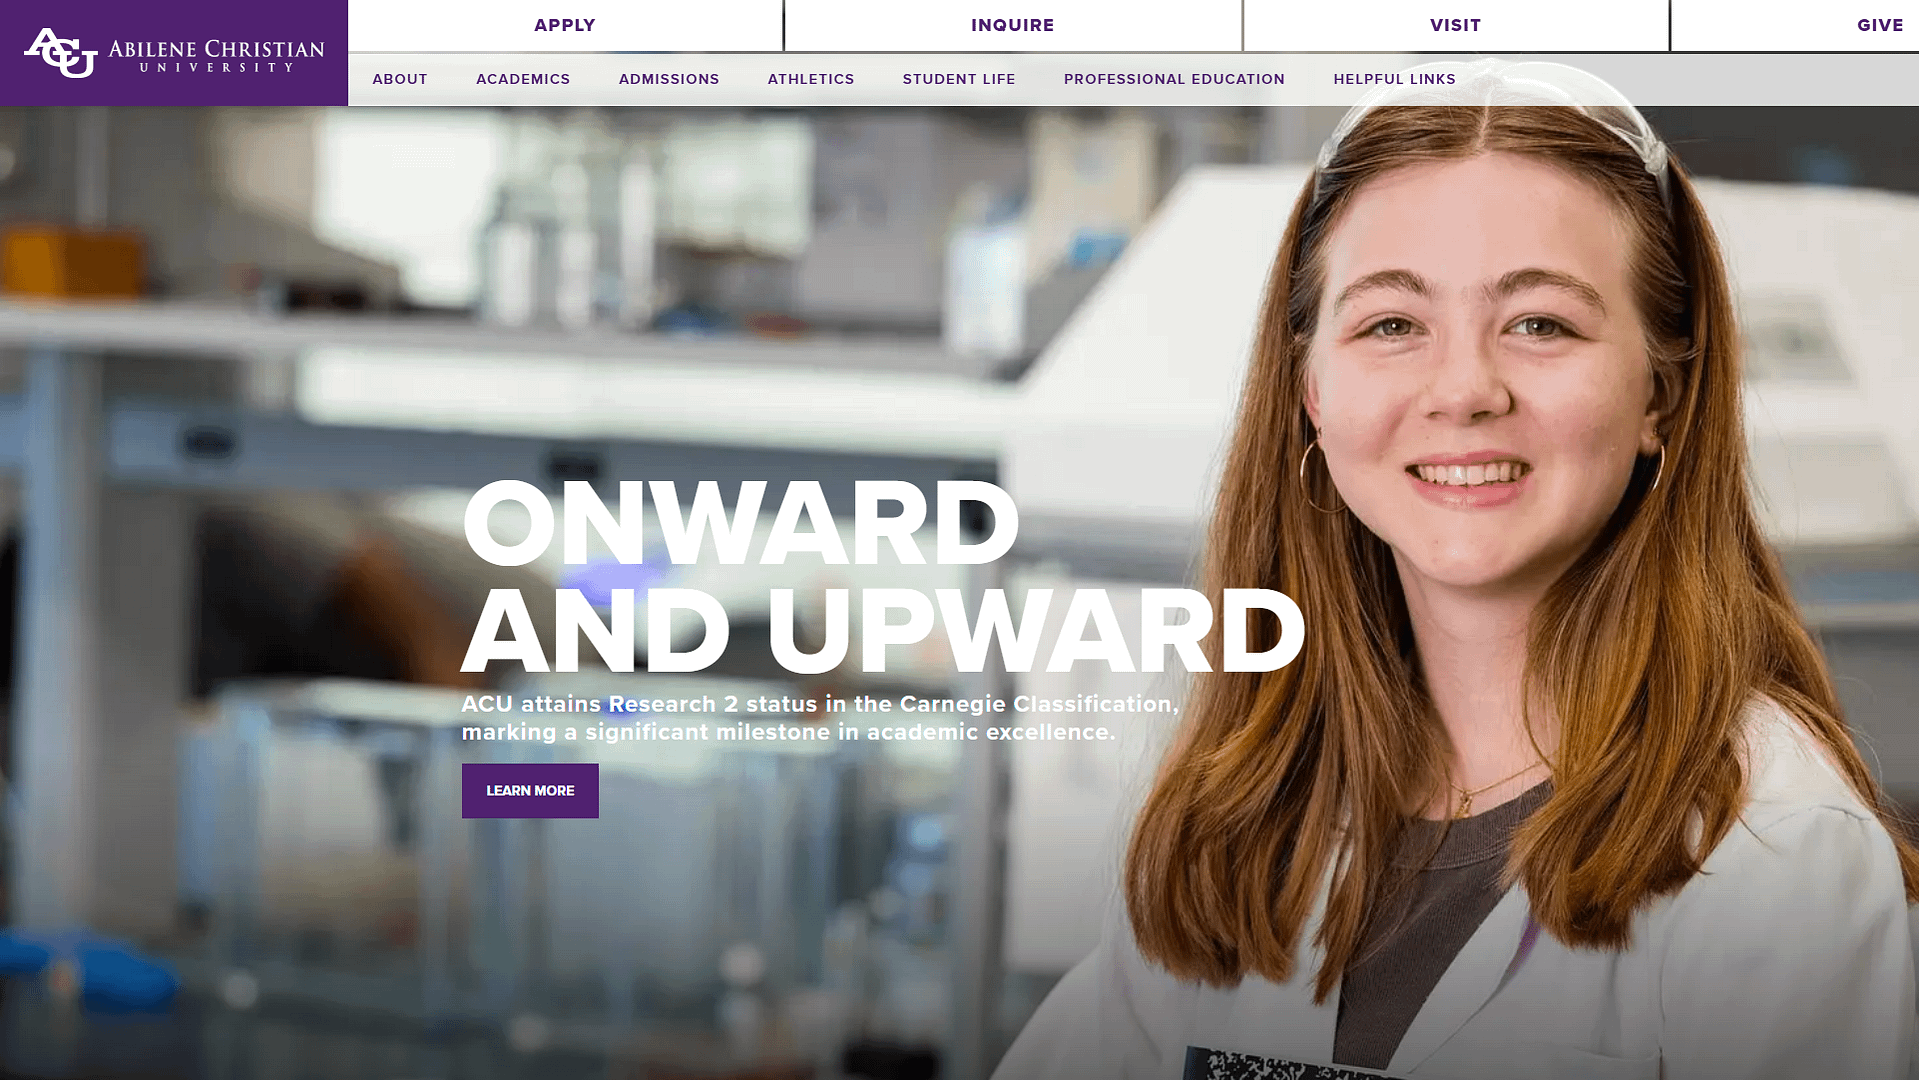Open the Apply link in top bar

pyautogui.click(x=565, y=25)
